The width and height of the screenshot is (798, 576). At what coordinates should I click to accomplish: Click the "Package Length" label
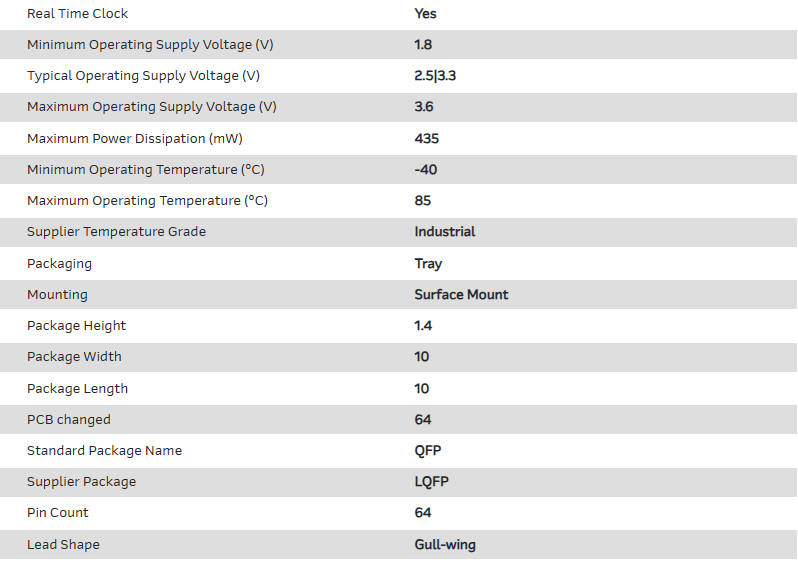(x=78, y=389)
